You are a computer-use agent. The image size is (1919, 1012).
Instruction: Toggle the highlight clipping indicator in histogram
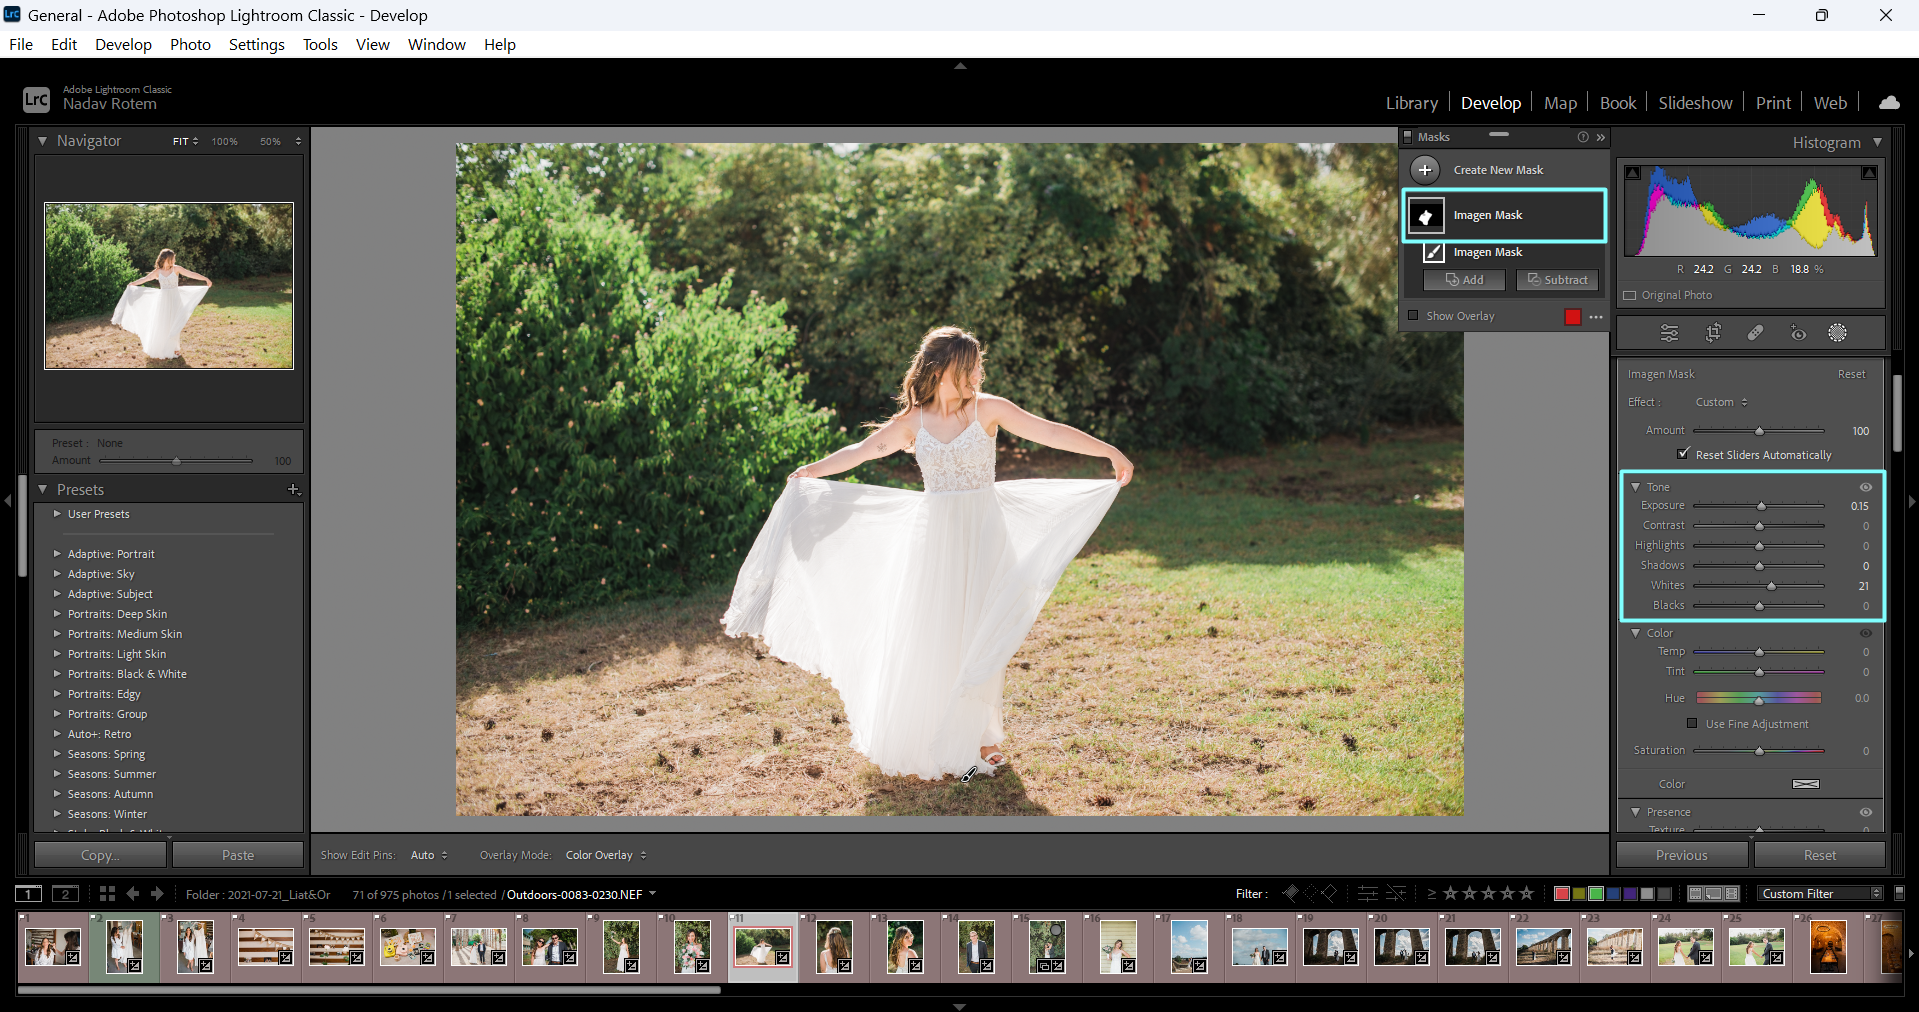[x=1868, y=173]
